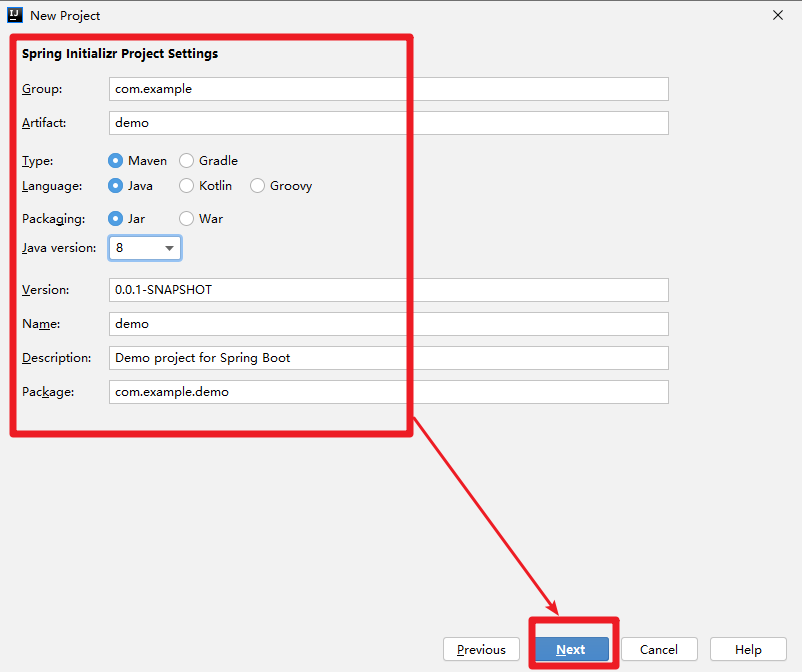Click the Packaging label
This screenshot has height=672, width=802.
coord(53,219)
